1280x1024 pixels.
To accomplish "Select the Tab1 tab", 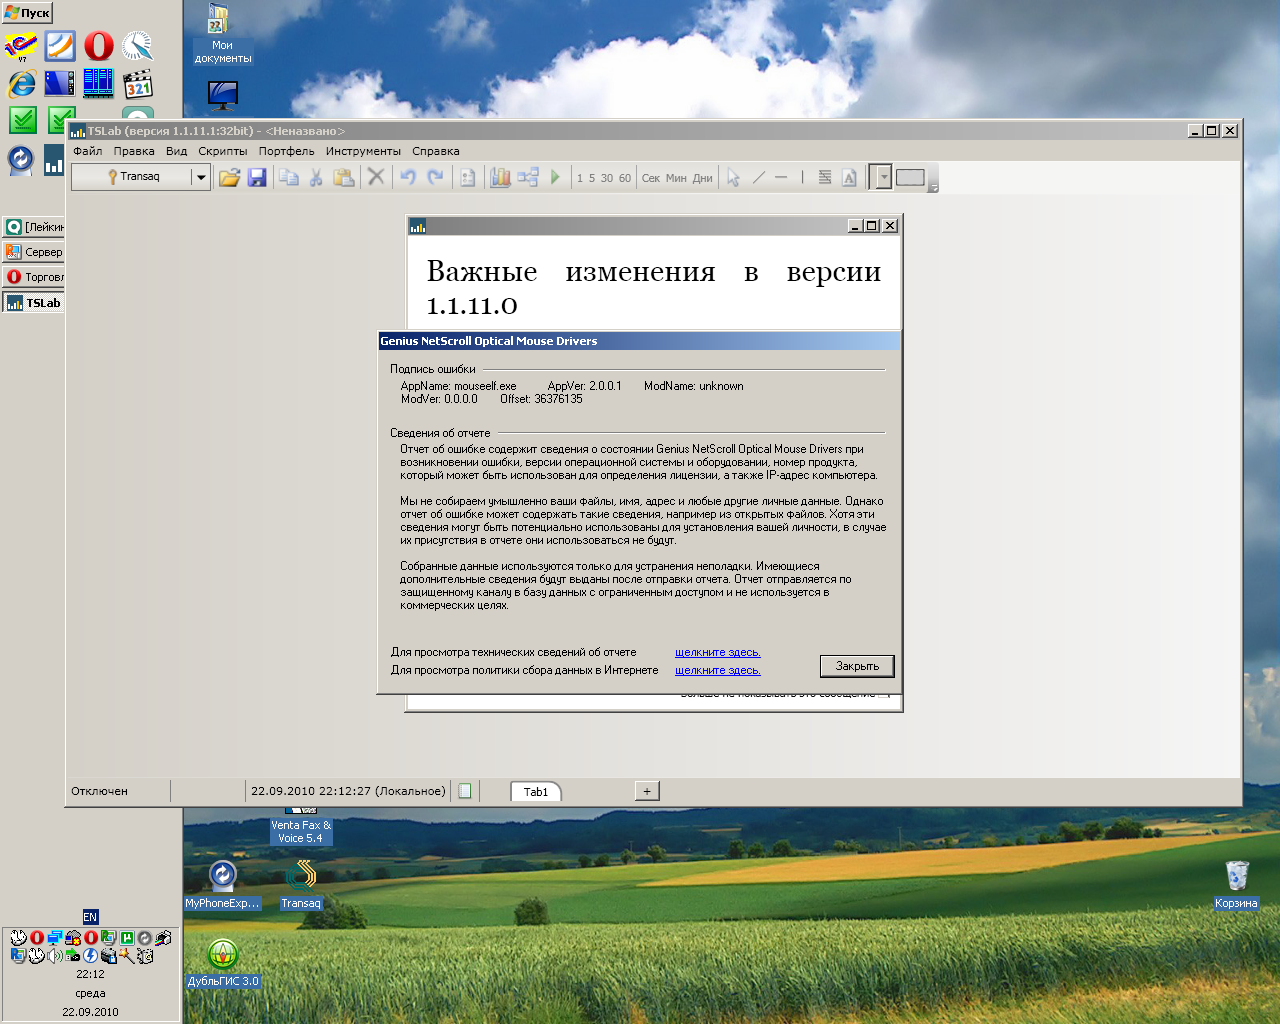I will (536, 792).
